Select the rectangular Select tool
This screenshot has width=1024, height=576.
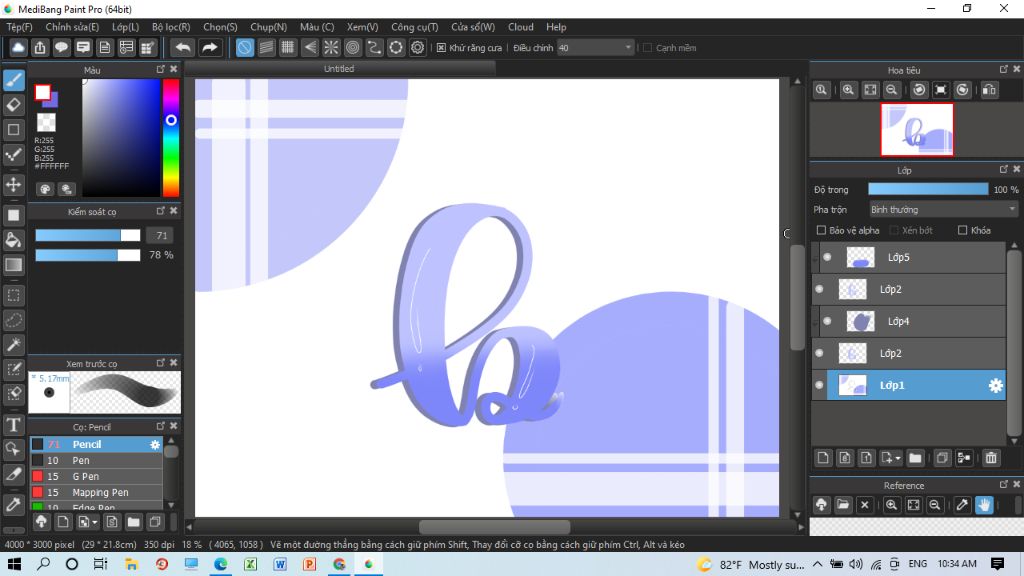click(14, 295)
